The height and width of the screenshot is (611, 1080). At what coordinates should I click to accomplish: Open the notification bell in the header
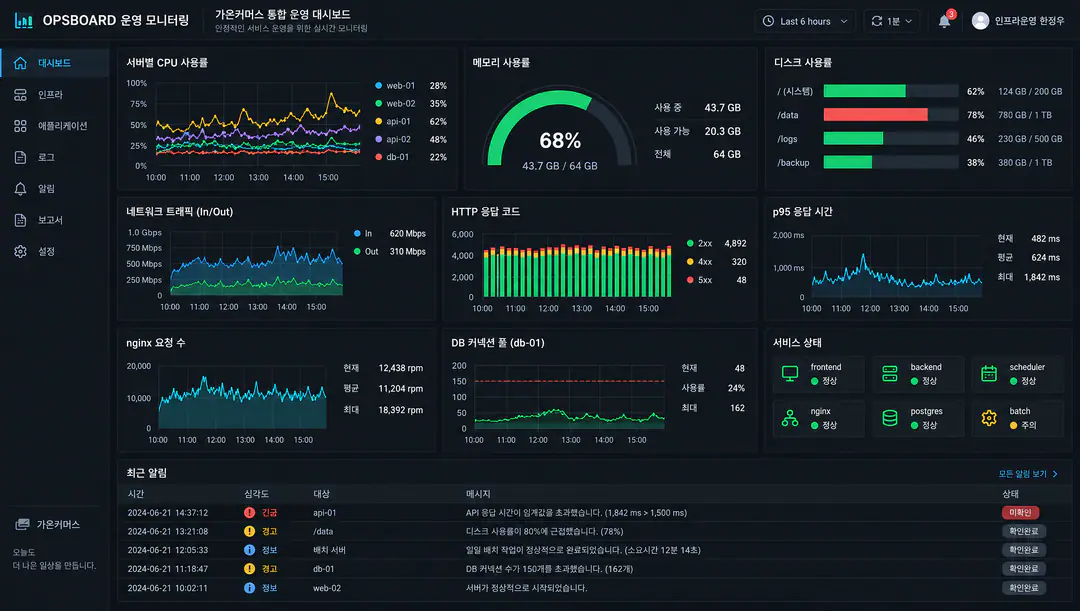tap(944, 21)
